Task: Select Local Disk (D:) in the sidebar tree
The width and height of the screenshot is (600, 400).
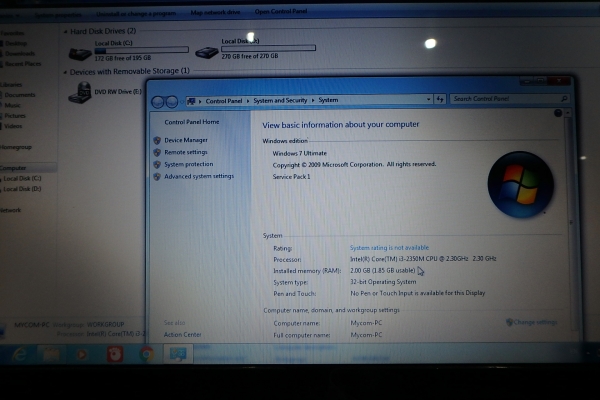Action: [x=22, y=189]
